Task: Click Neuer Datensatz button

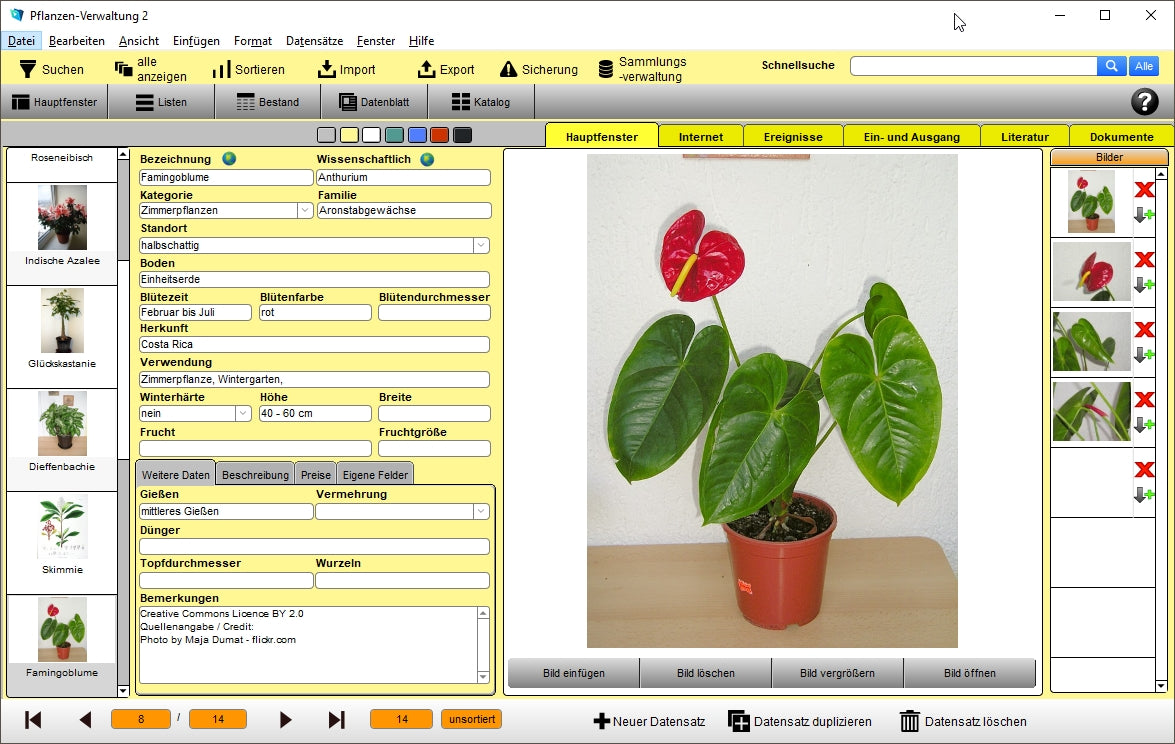Action: click(x=650, y=721)
